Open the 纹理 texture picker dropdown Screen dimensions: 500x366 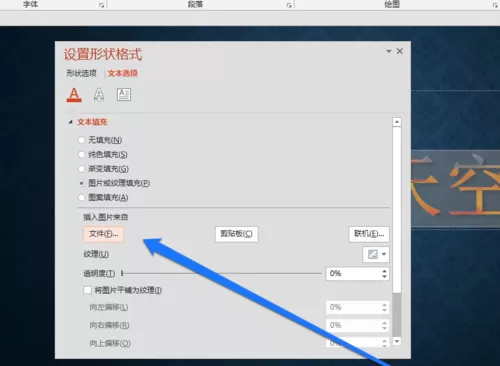coord(376,254)
